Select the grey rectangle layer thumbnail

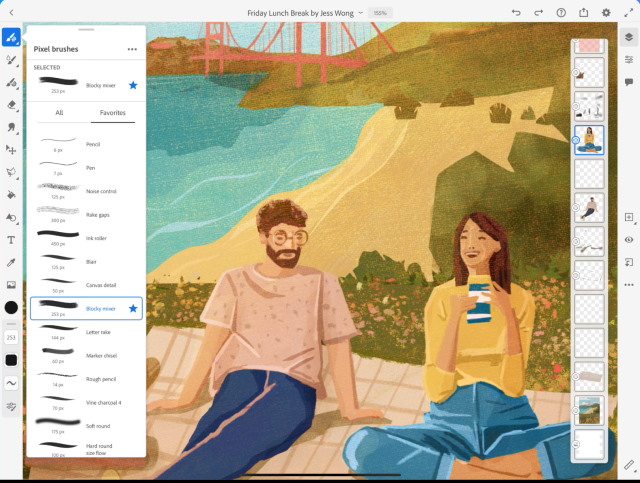(589, 376)
